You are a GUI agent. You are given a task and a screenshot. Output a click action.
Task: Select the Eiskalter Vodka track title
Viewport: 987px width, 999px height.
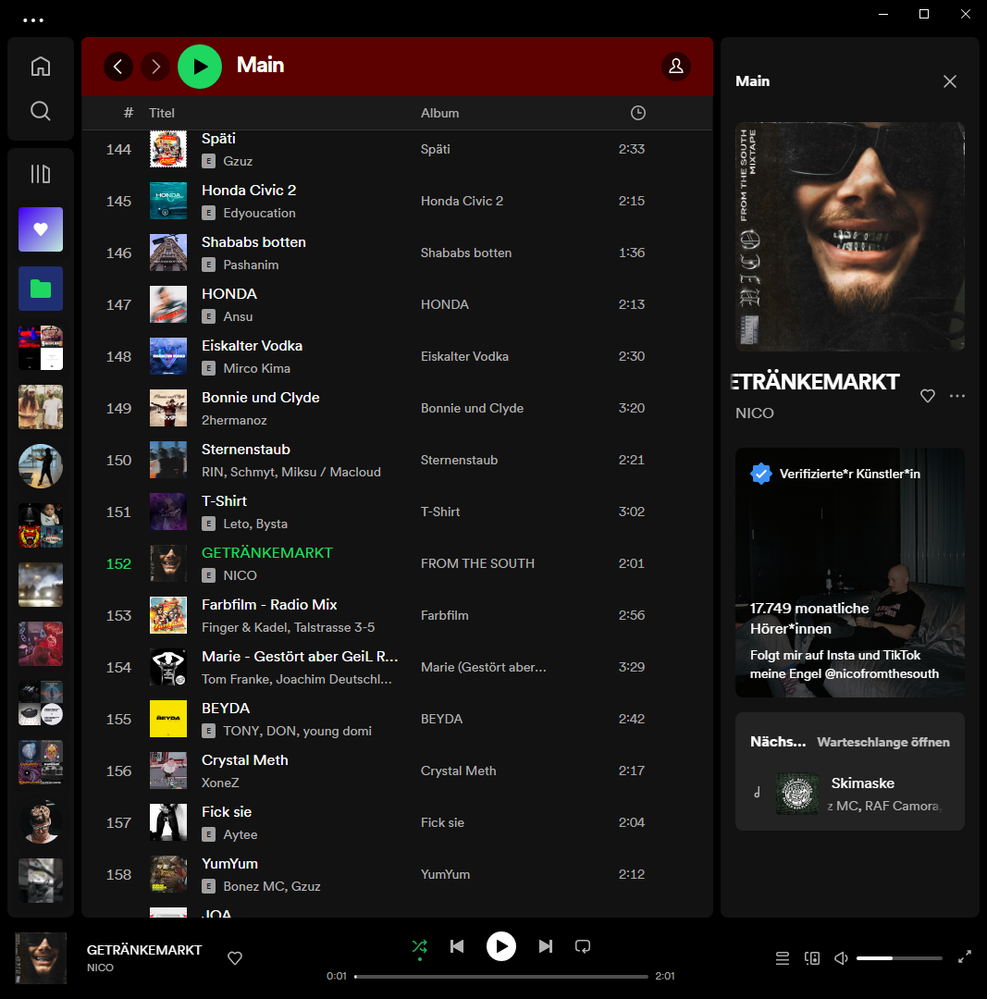252,346
